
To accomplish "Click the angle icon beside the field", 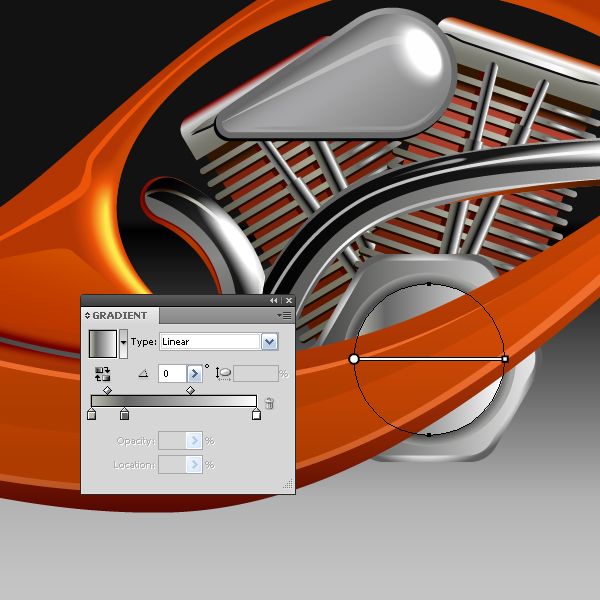I will [143, 373].
